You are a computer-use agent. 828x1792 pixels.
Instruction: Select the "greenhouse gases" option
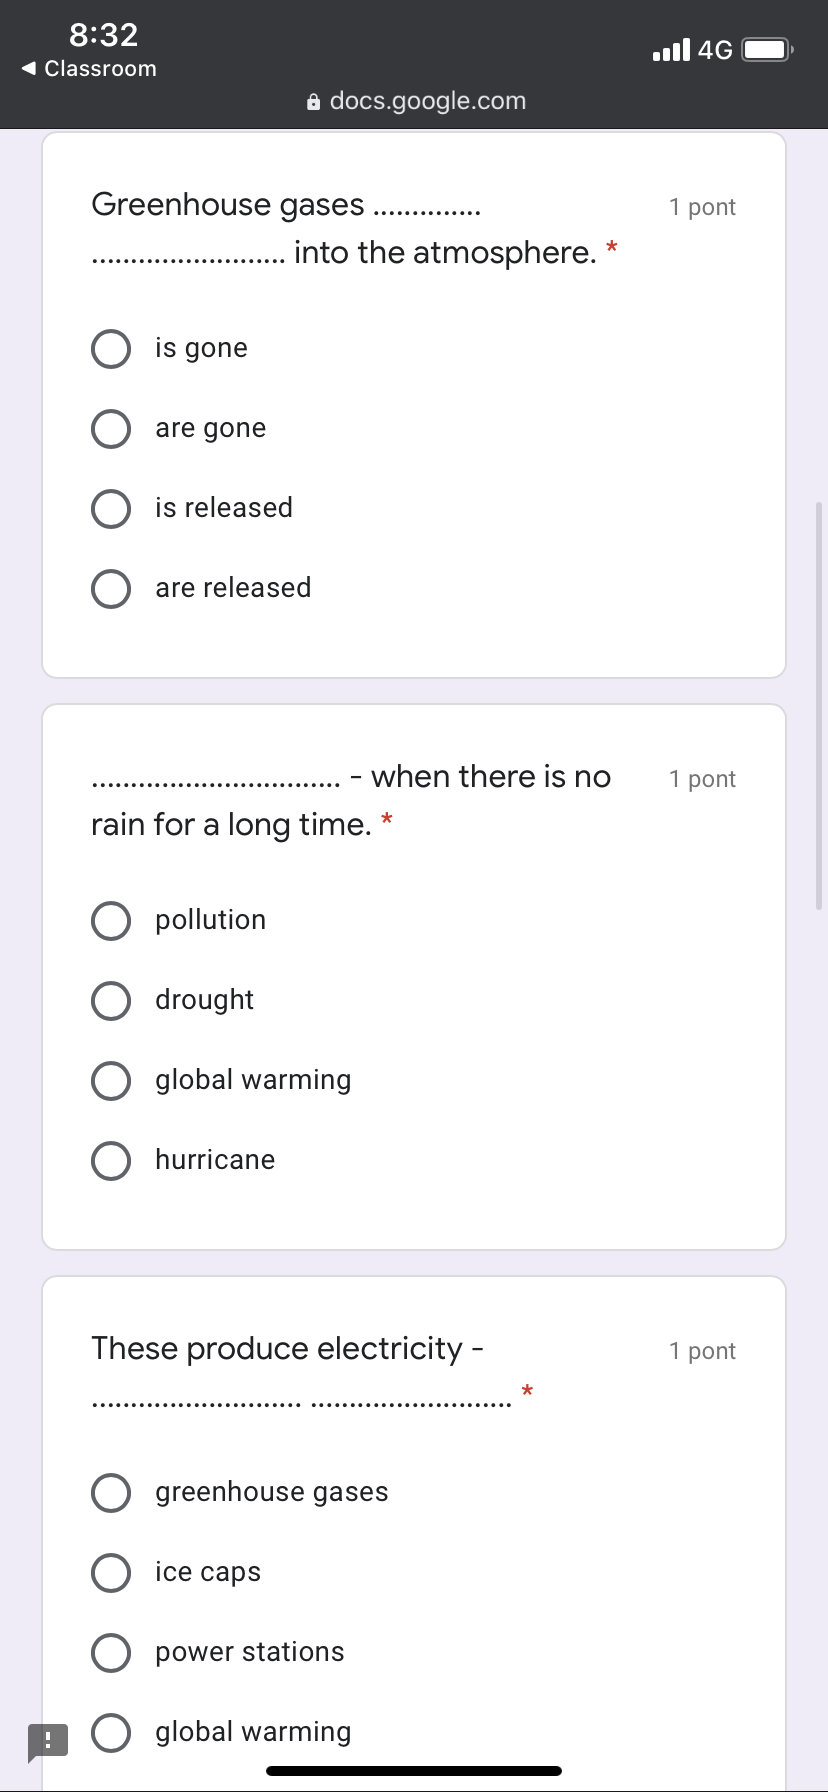[x=111, y=1493]
